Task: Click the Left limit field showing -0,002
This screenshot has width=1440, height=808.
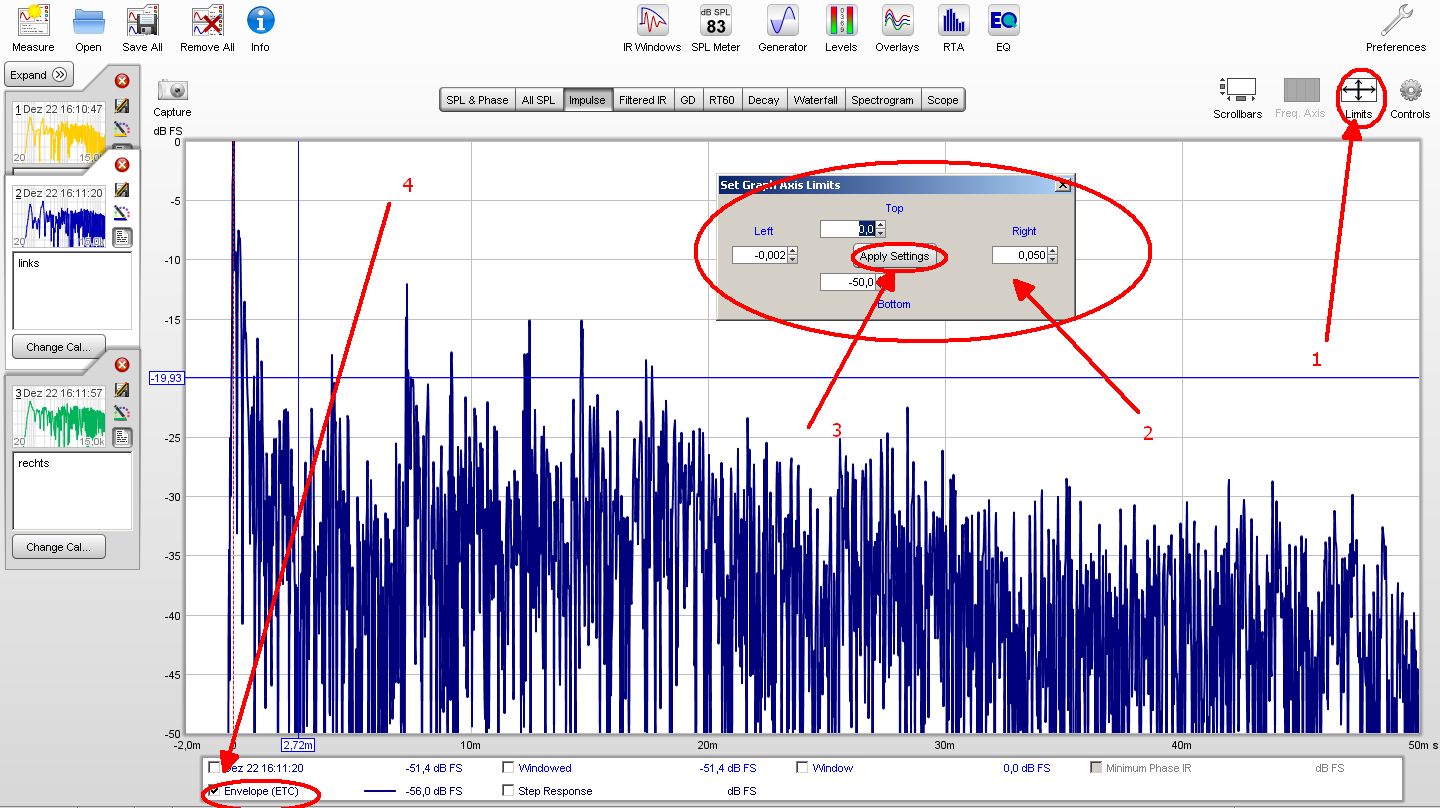Action: (x=760, y=255)
